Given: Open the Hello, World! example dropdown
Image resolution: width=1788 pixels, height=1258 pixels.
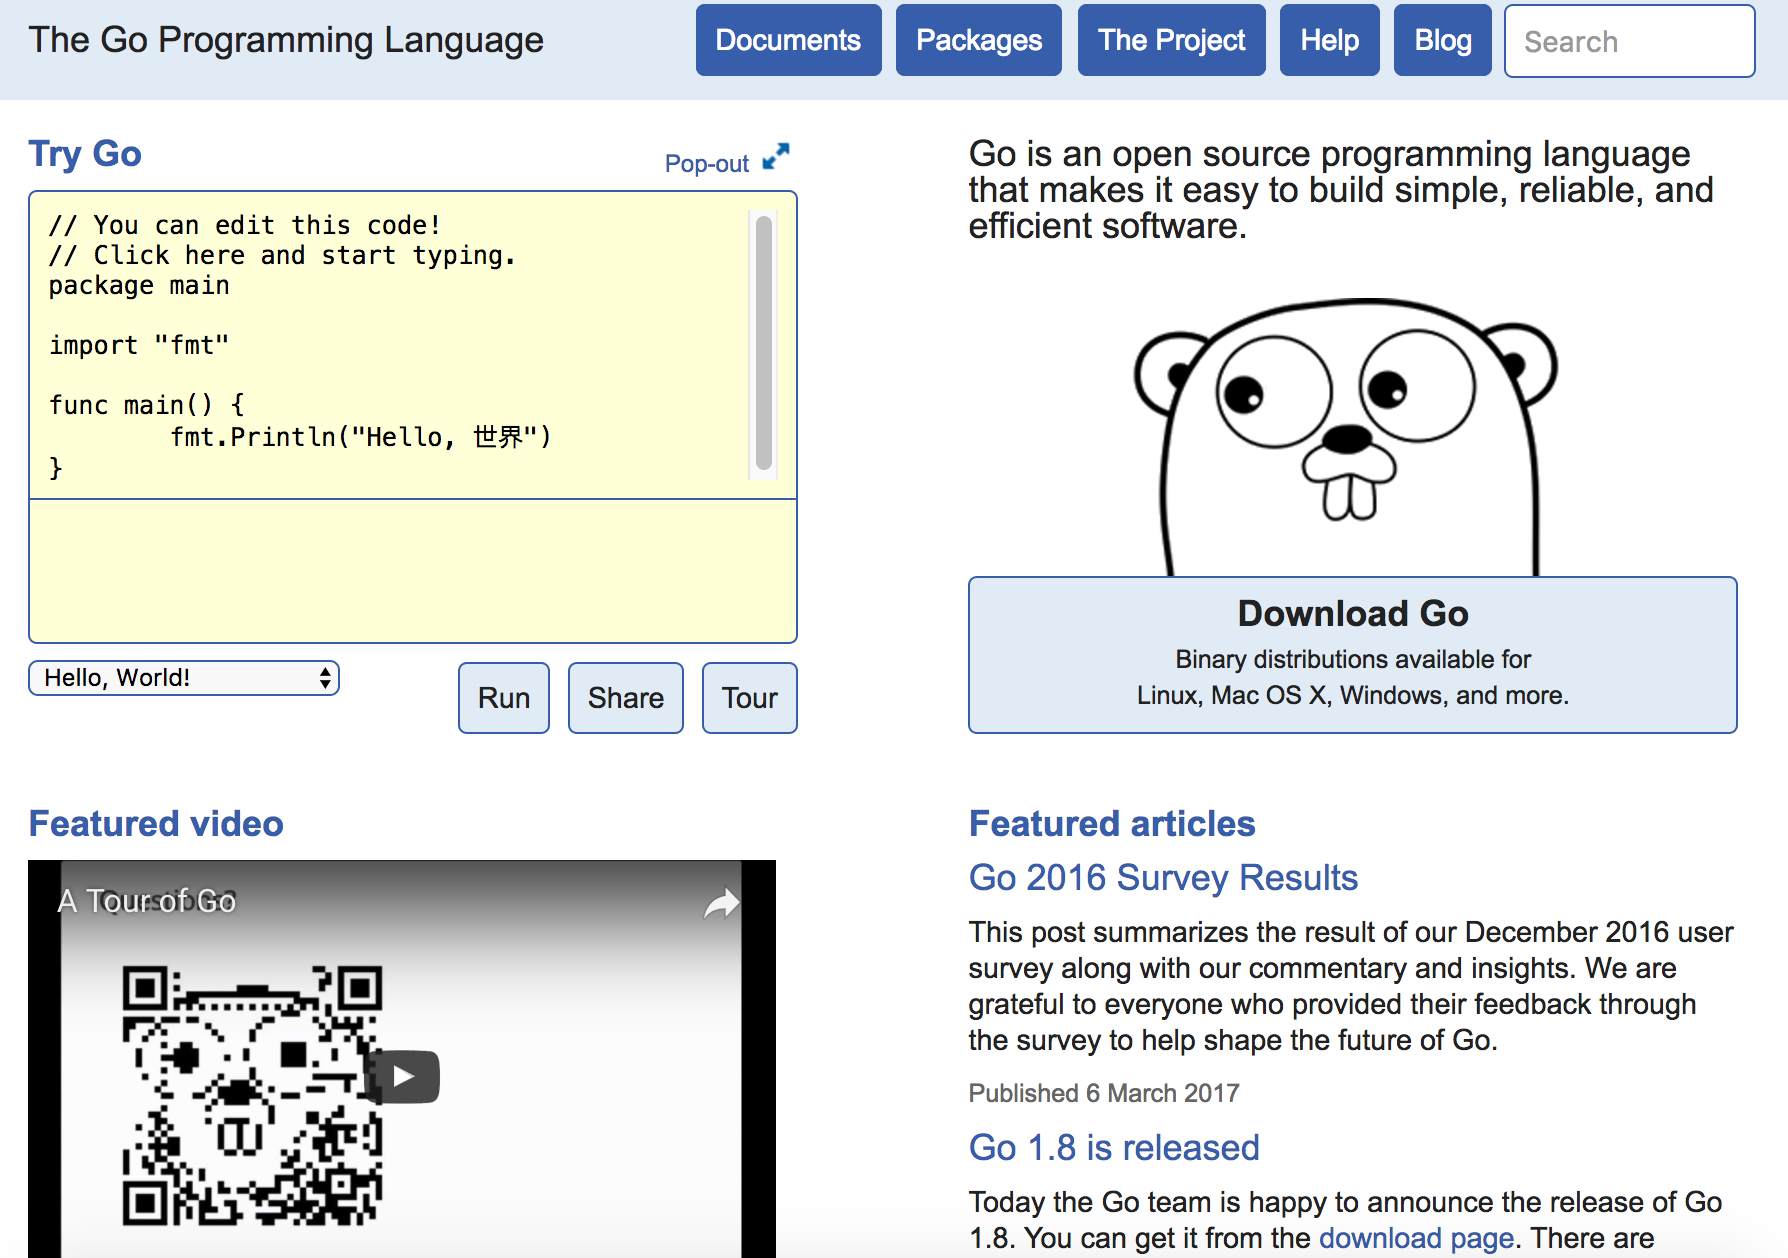Looking at the screenshot, I should pyautogui.click(x=184, y=678).
